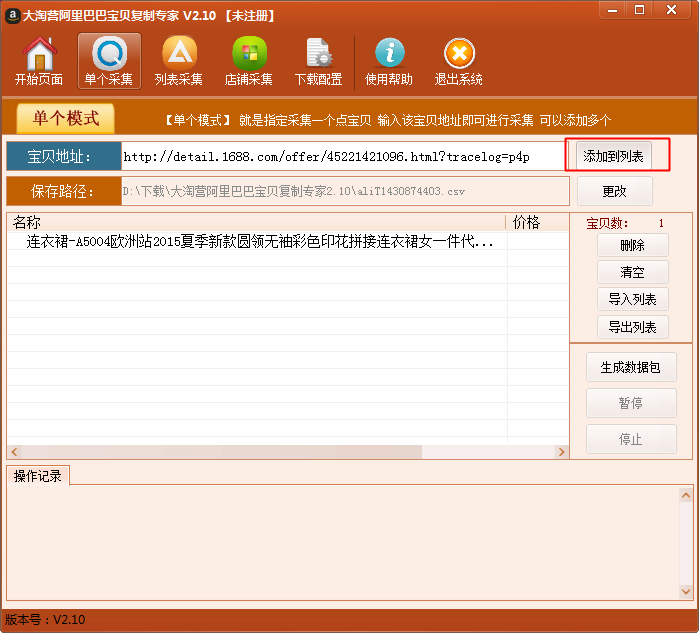Screen dimensions: 699x633
Task: Switch to the 单个模式 tab
Action: [66, 119]
